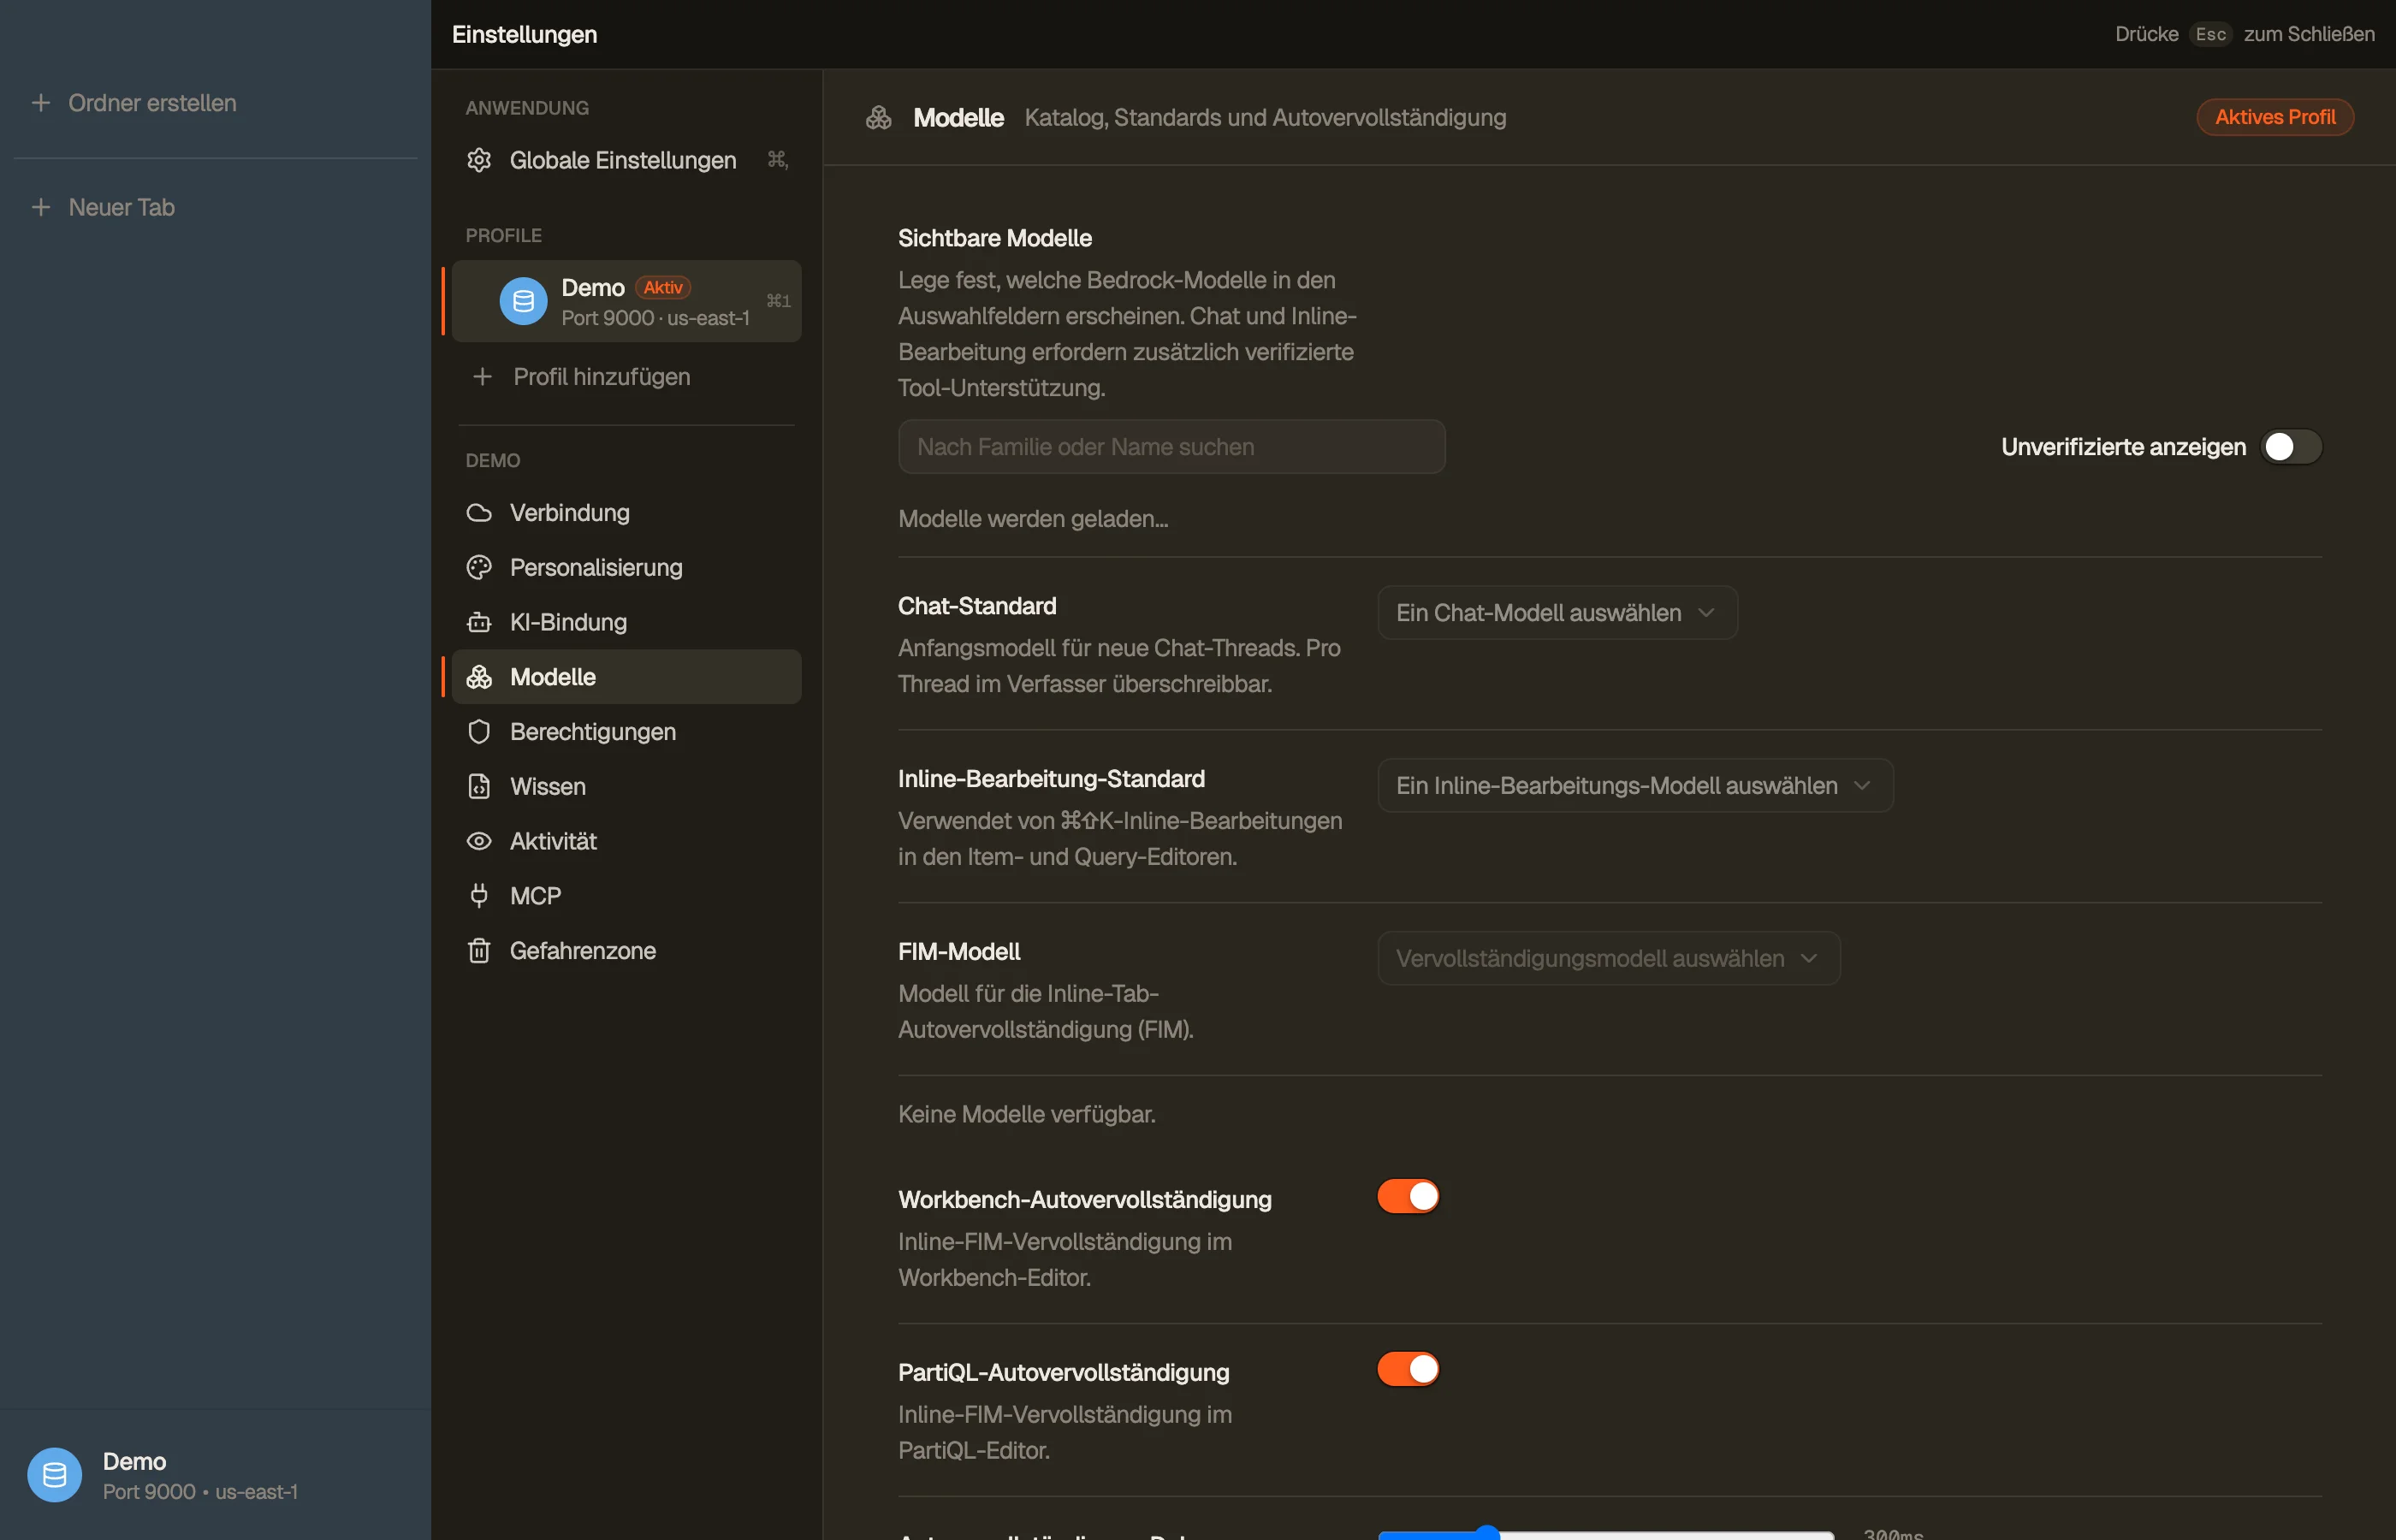2396x1540 pixels.
Task: Click the cloud icon beside Verbindung
Action: click(479, 513)
